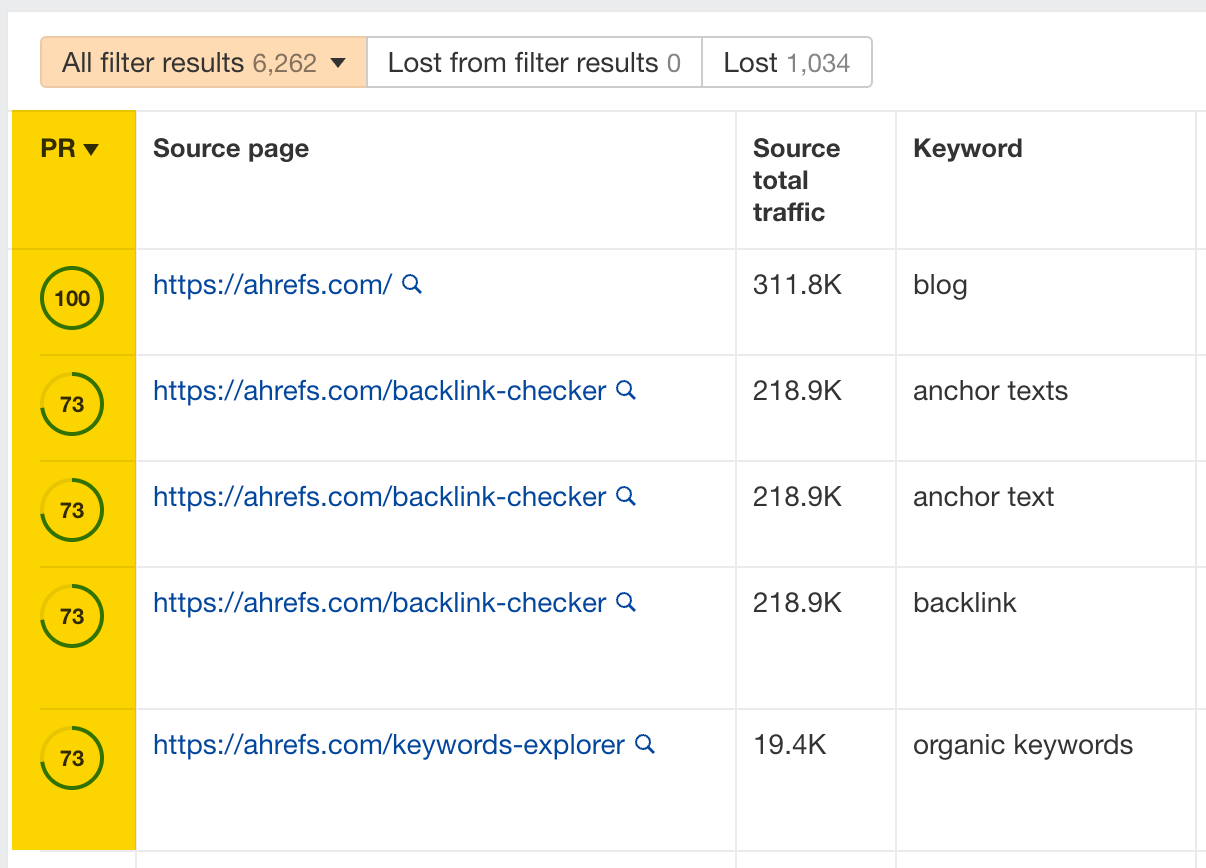Select the Lost tab showing 1,034
The image size is (1206, 868).
787,62
